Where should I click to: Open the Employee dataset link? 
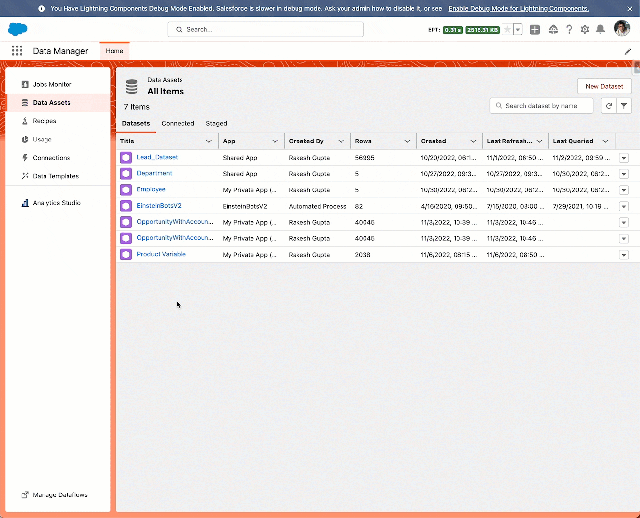[151, 189]
